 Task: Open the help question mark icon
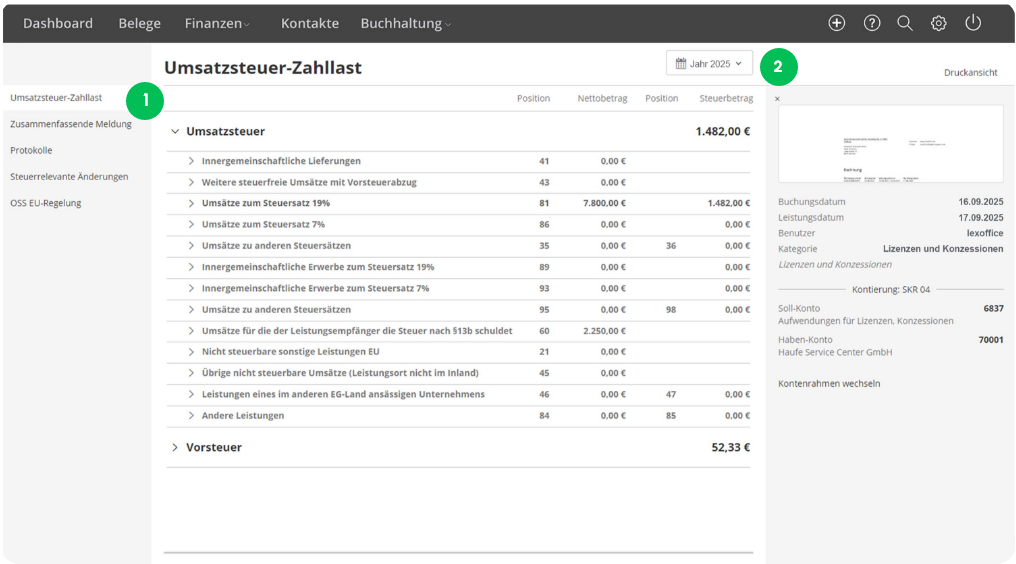(x=872, y=23)
